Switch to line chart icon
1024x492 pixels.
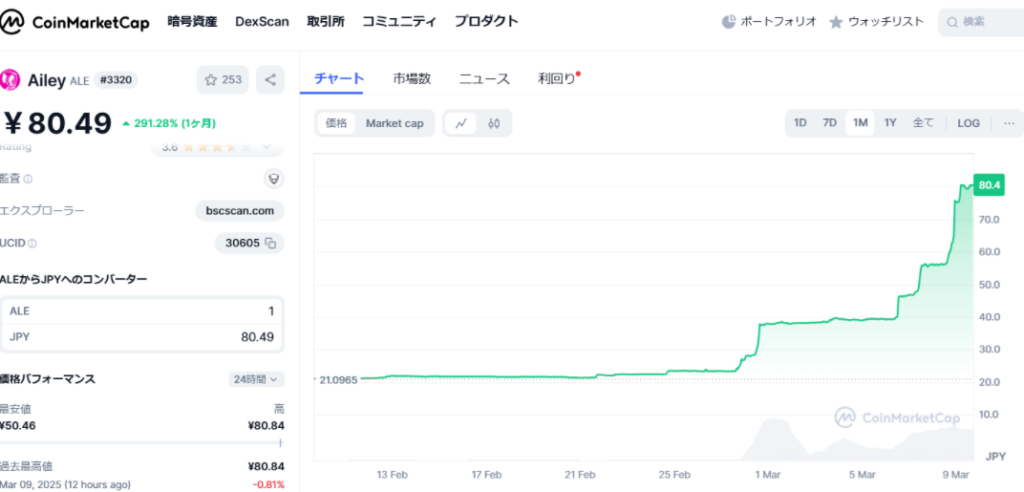(x=461, y=123)
